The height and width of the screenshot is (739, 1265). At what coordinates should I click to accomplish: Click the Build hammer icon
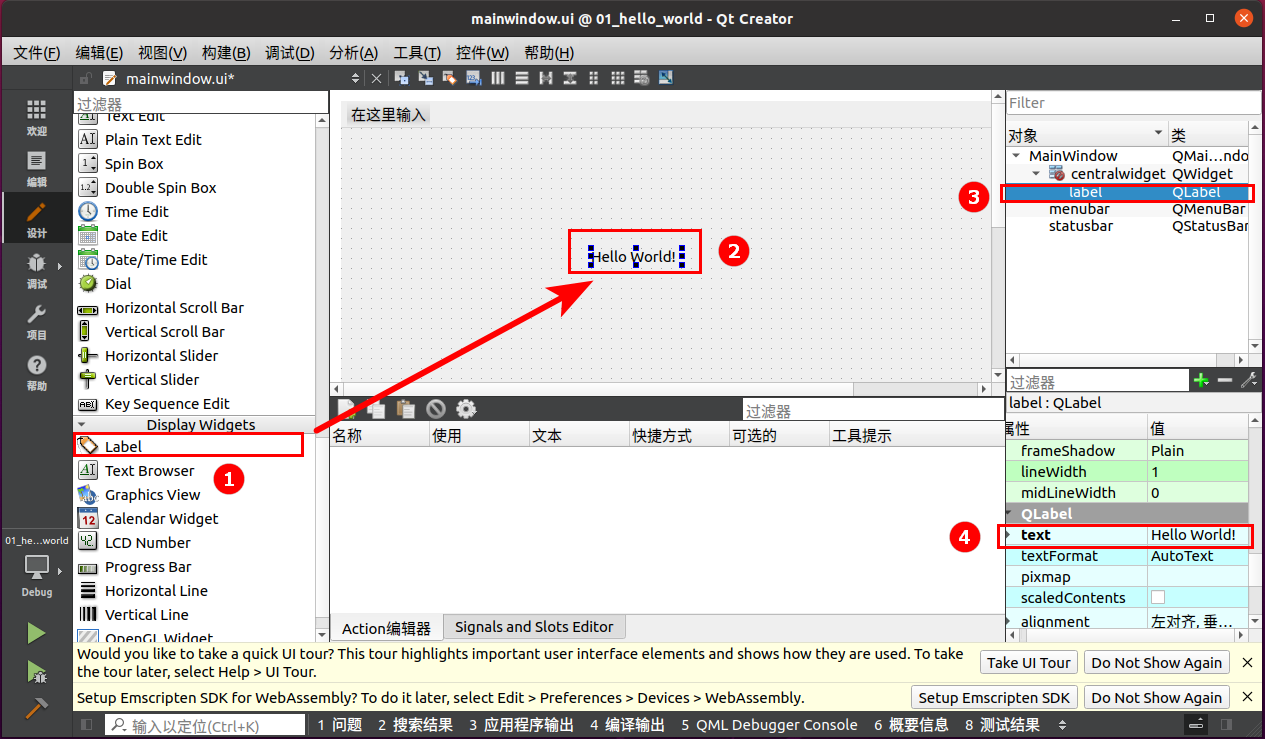pos(36,708)
